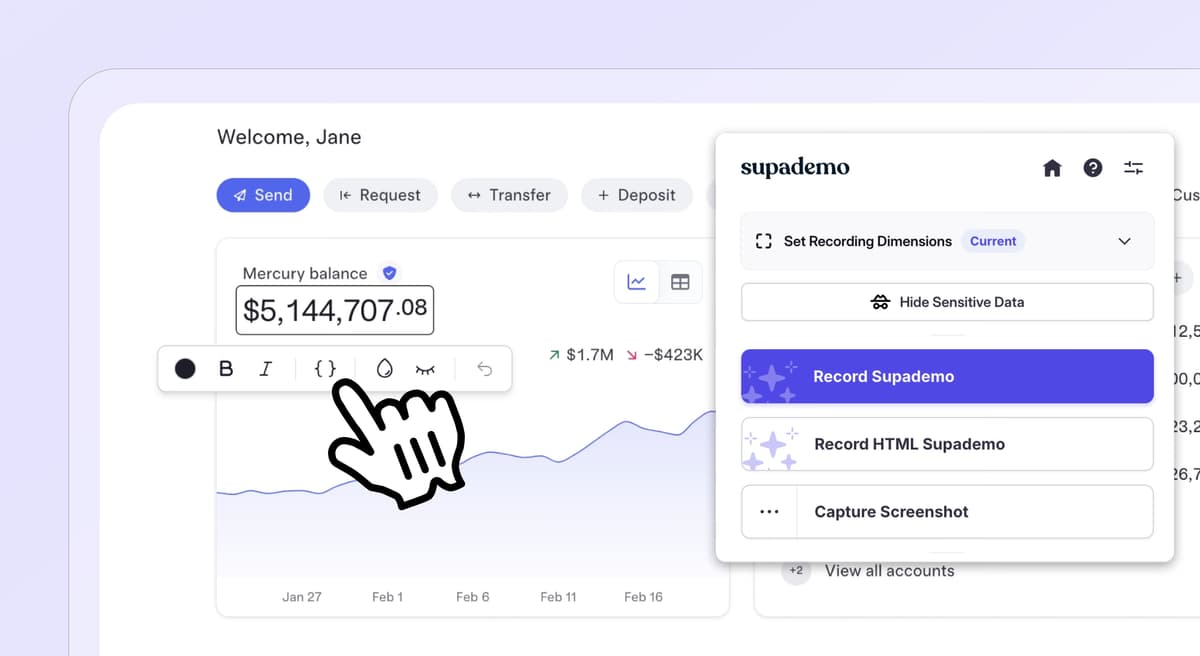Click the blur droplet icon
The height and width of the screenshot is (656, 1200).
[384, 369]
